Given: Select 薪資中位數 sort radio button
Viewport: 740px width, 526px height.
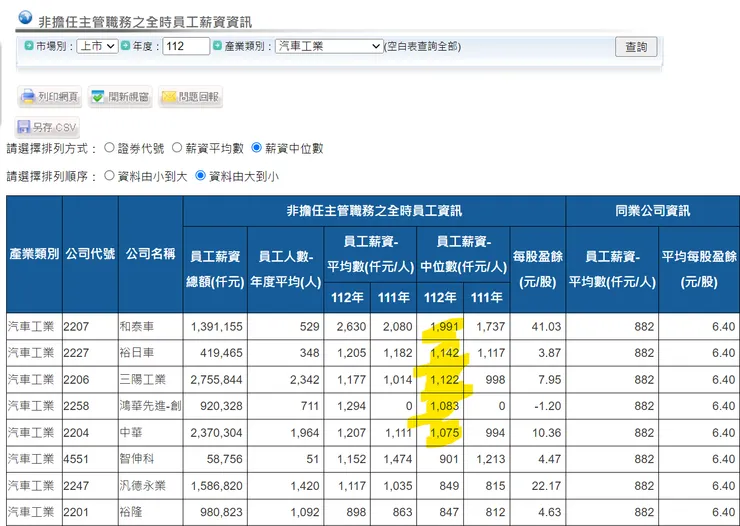Looking at the screenshot, I should pyautogui.click(x=256, y=148).
